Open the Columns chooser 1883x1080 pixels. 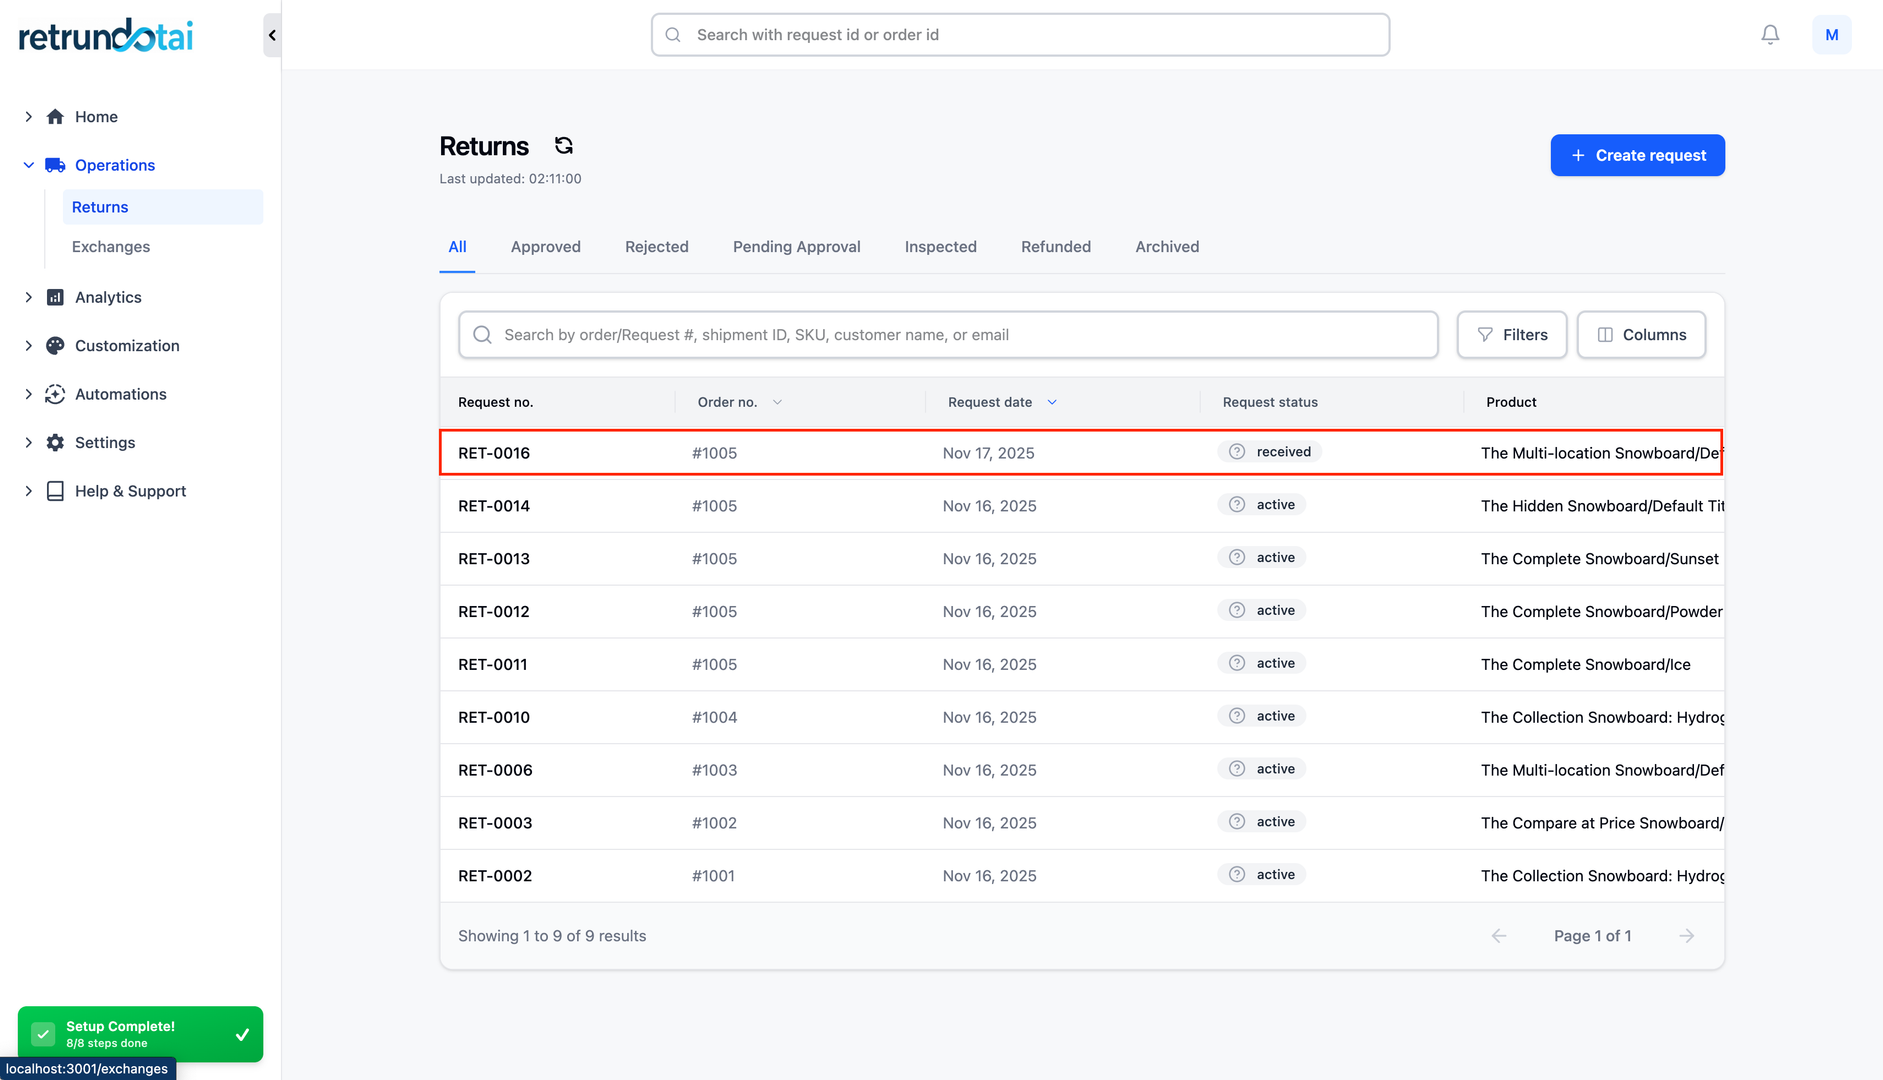1641,335
